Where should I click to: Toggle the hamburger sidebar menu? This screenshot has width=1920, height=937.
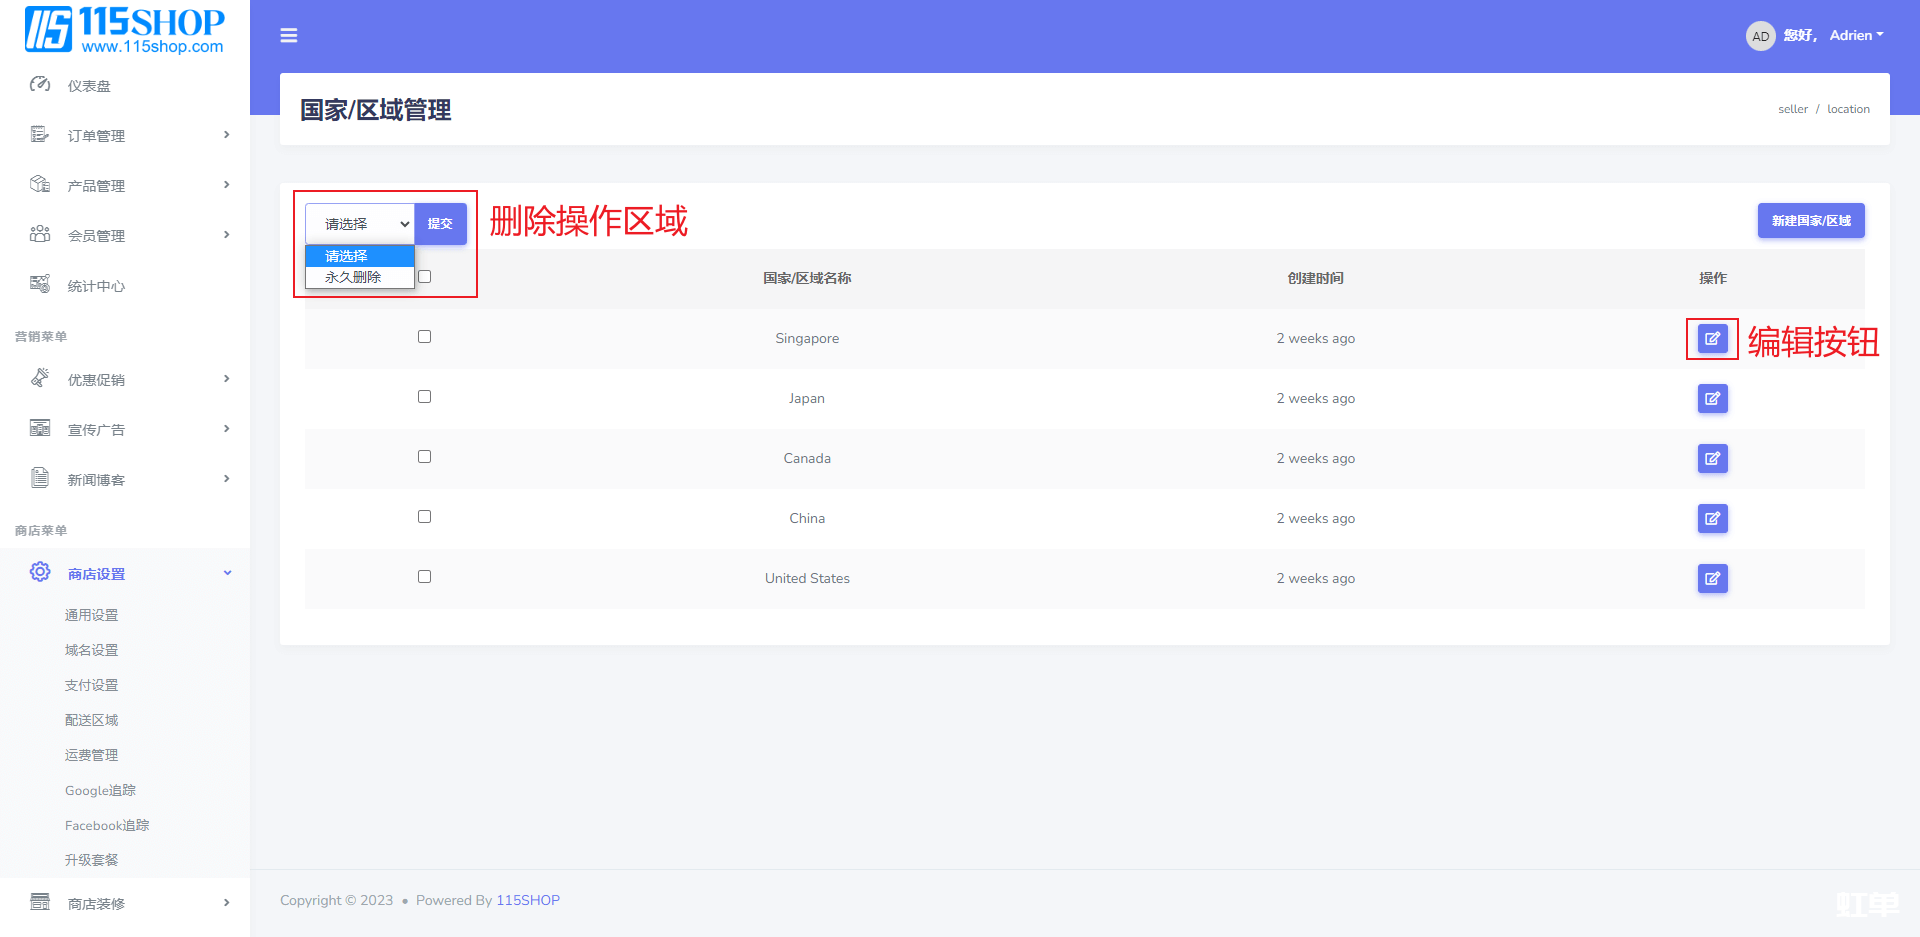(289, 36)
